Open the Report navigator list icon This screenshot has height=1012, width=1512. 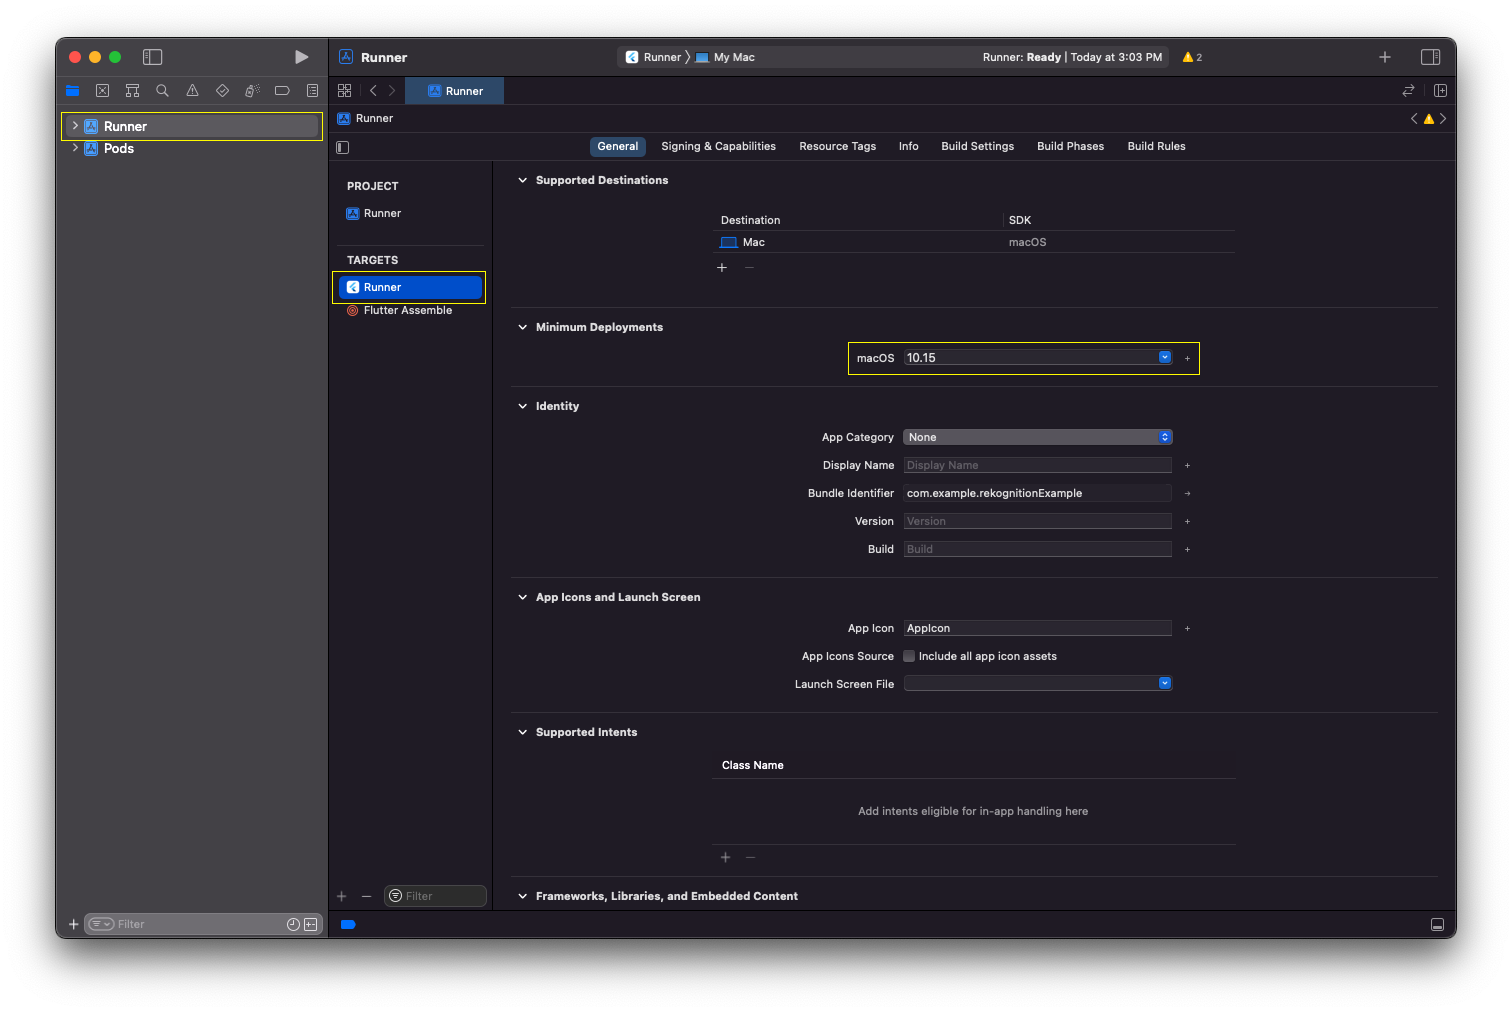pos(312,90)
